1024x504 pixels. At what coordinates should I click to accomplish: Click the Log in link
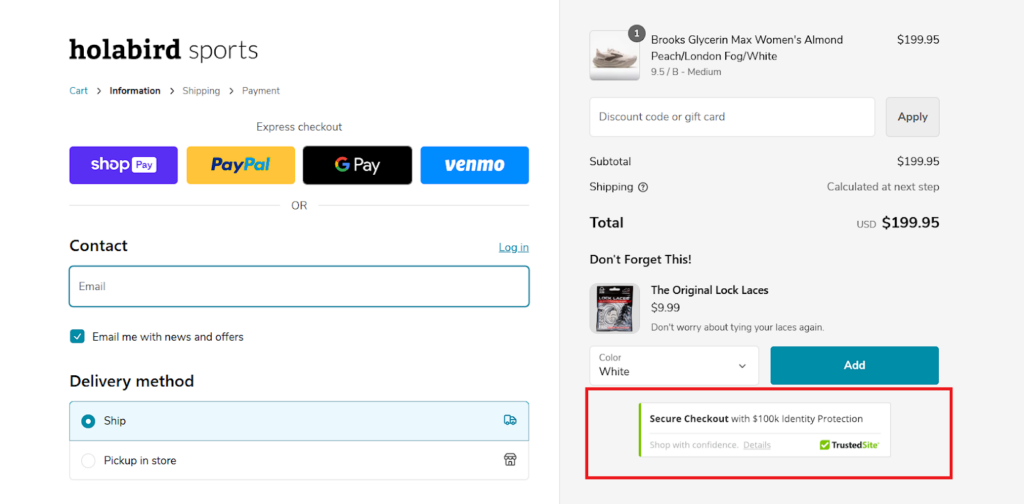514,247
